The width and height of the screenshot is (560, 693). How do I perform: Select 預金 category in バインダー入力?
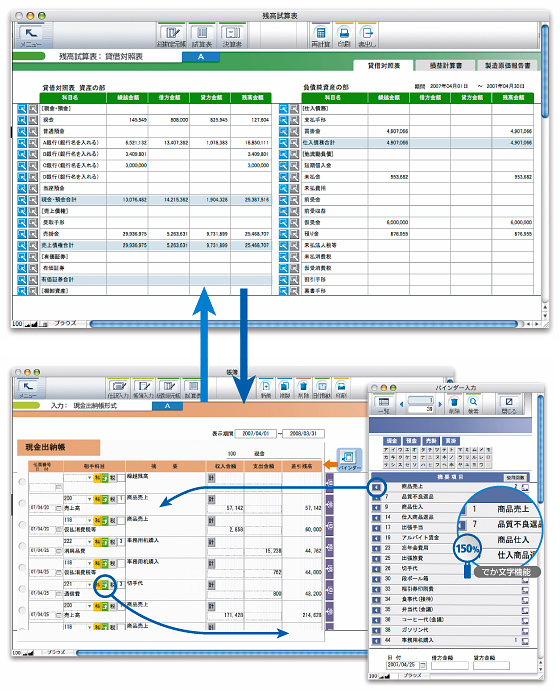[411, 441]
